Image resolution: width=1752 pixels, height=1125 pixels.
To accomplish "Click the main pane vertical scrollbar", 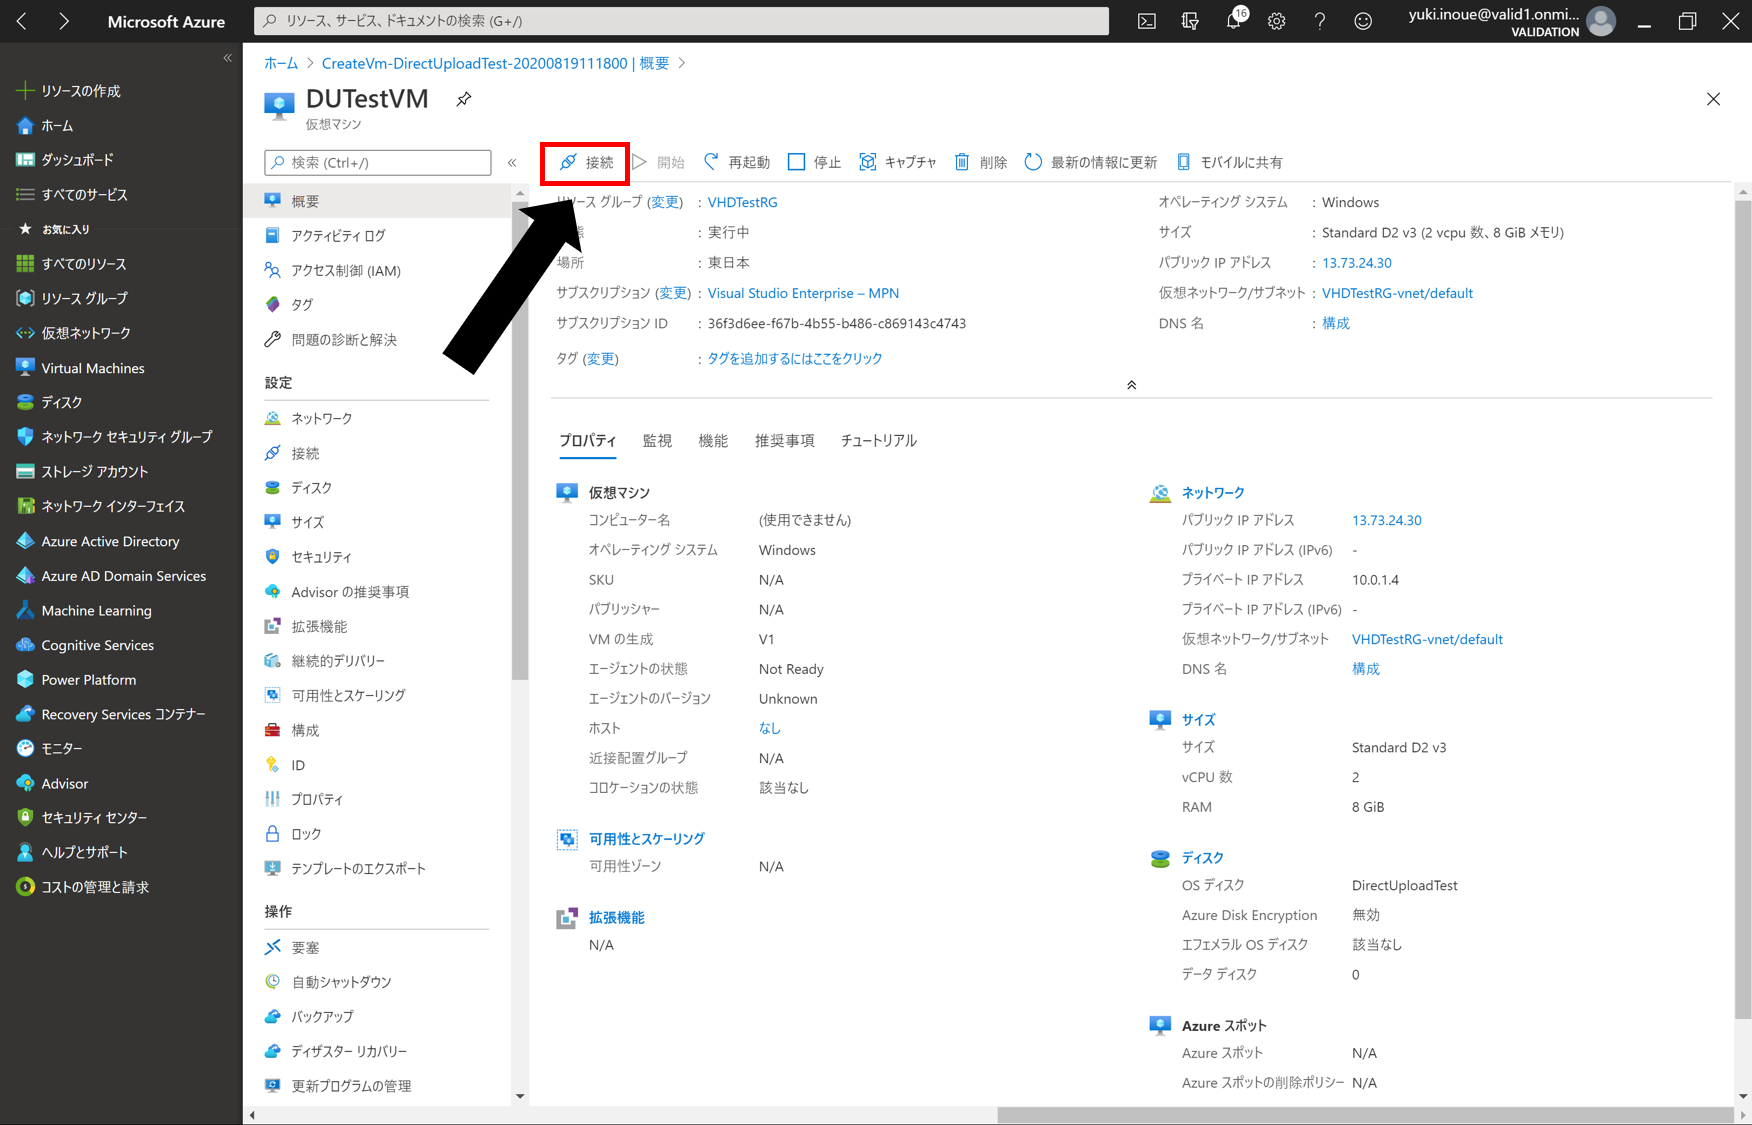I will point(1743,610).
